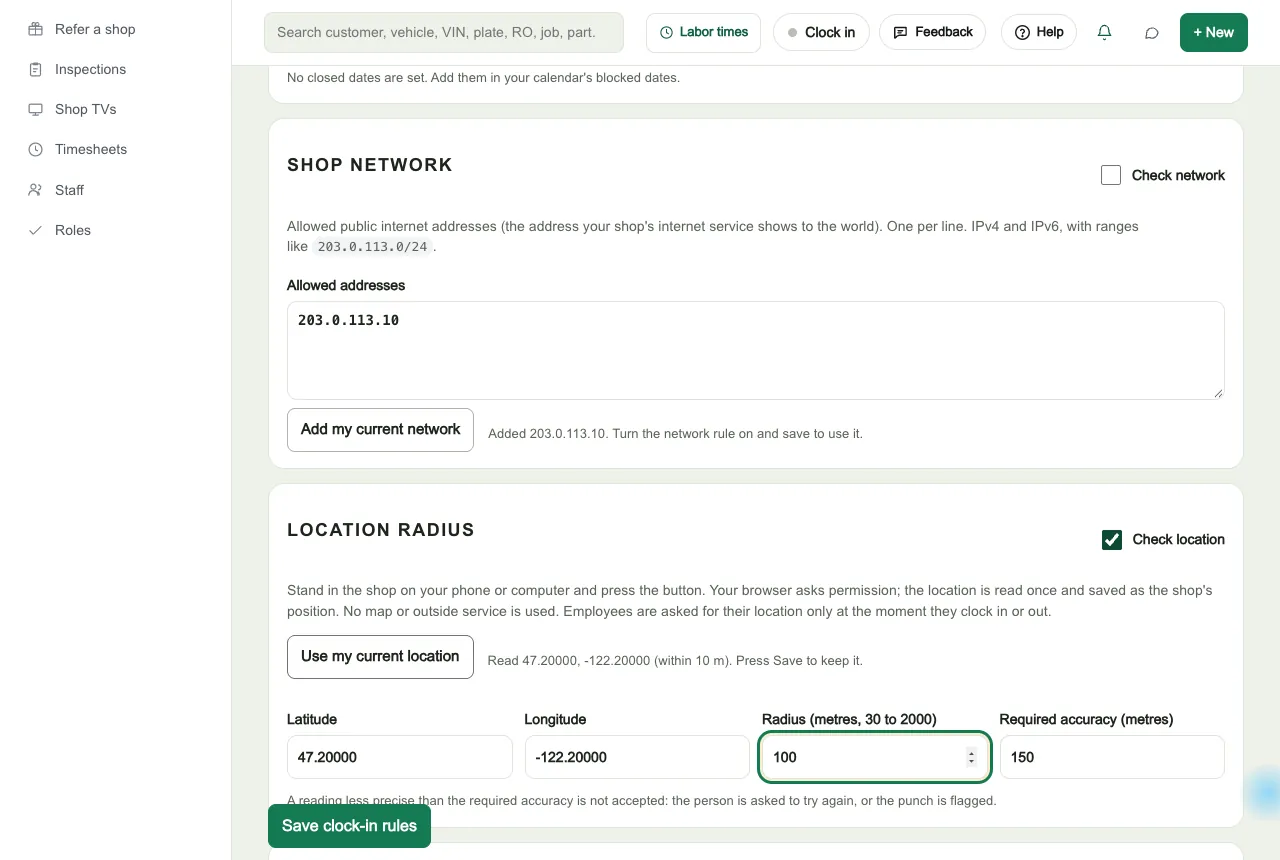Click into the Allowed addresses text area

pos(755,350)
